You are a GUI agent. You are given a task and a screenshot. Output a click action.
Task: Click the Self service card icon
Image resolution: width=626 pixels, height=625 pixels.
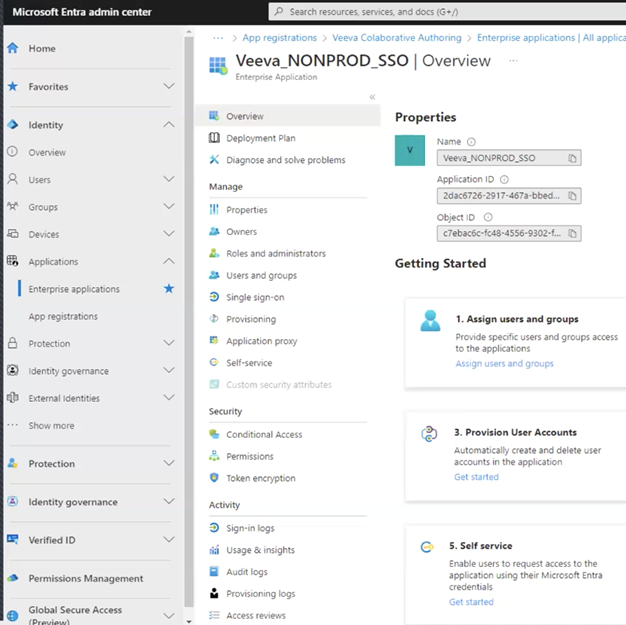(x=427, y=547)
